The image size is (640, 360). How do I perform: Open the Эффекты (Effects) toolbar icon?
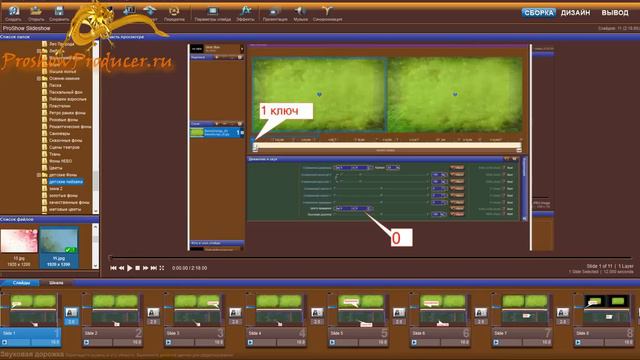coord(245,12)
